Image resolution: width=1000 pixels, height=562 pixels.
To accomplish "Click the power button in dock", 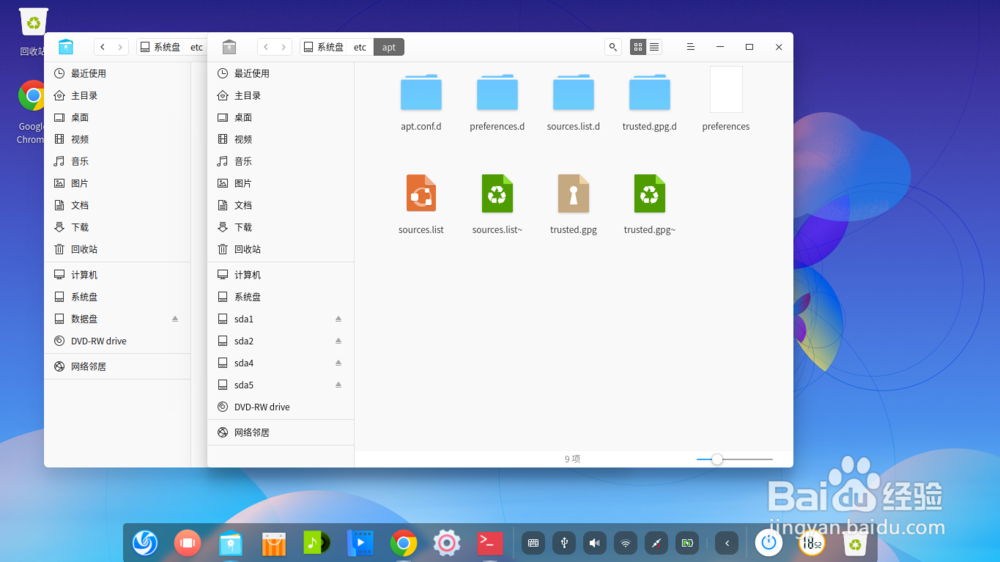I will tap(768, 543).
